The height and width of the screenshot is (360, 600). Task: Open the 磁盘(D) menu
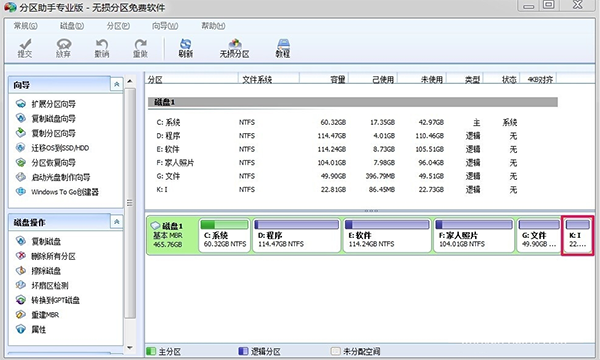72,26
